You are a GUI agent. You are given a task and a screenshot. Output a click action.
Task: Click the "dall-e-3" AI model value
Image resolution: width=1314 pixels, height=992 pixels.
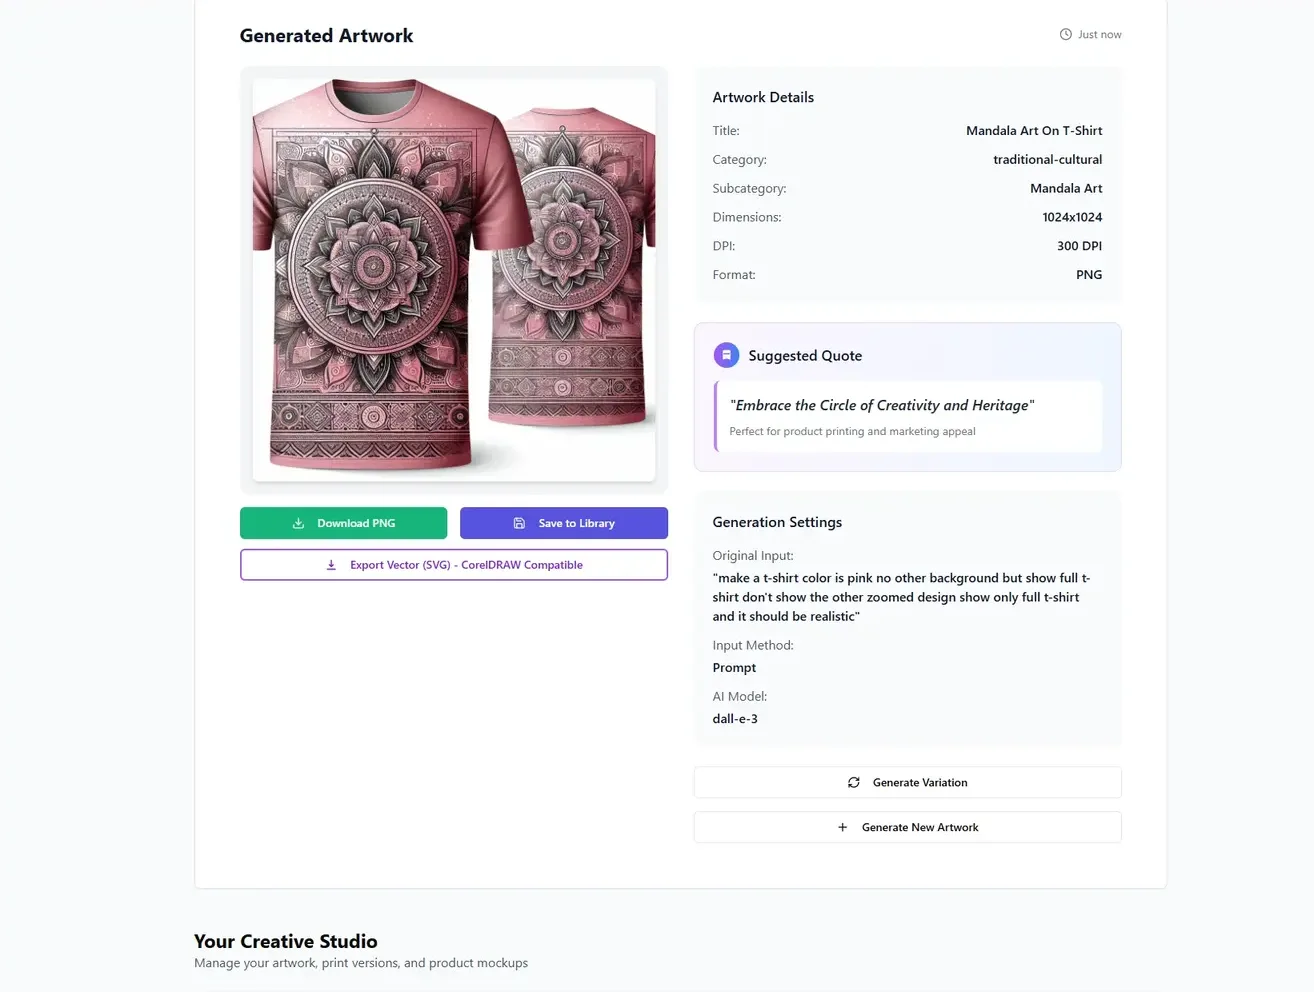735,719
